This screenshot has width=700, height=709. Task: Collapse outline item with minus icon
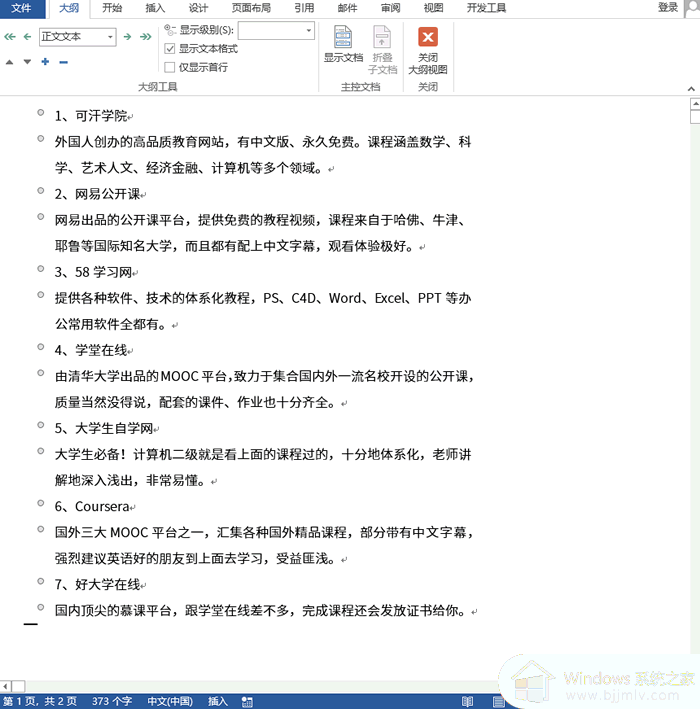point(63,62)
